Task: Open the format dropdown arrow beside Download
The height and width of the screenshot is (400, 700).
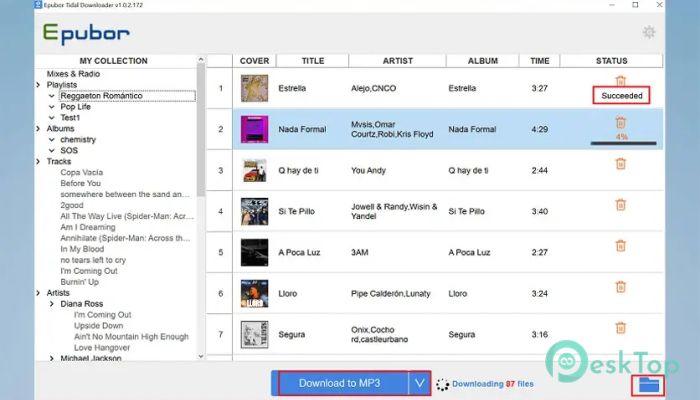Action: (x=419, y=383)
